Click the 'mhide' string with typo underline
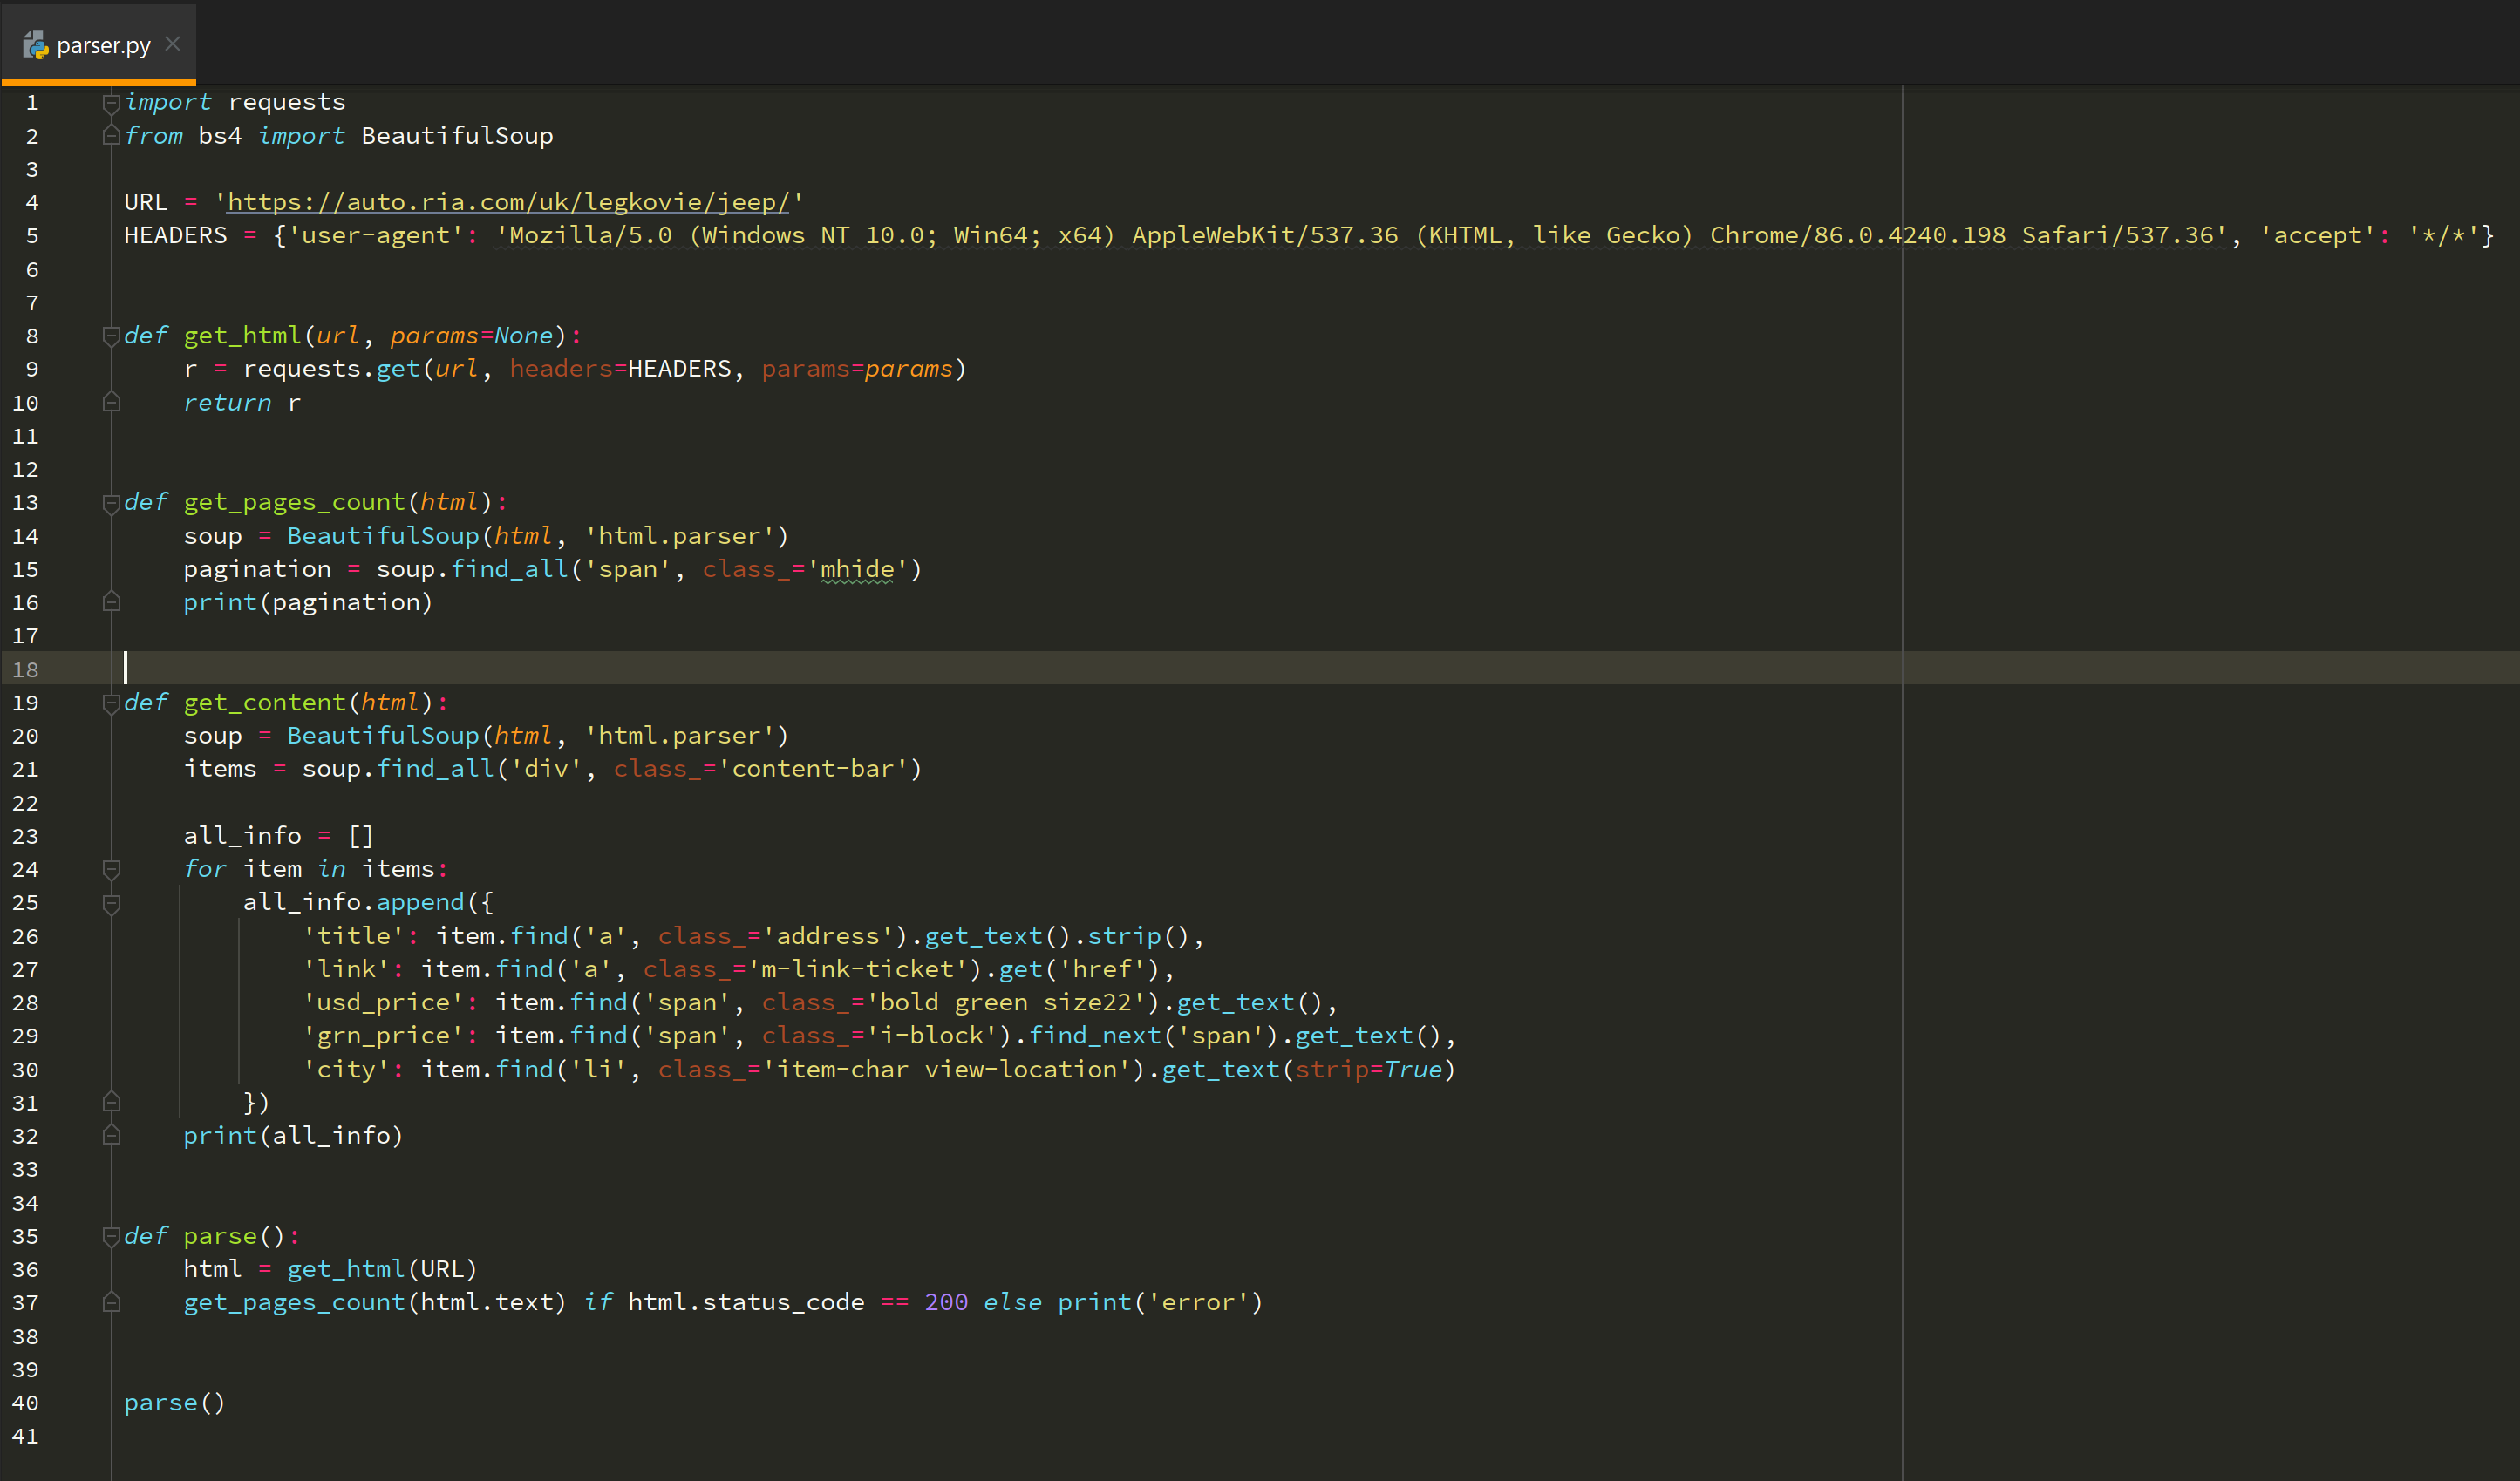 point(857,569)
